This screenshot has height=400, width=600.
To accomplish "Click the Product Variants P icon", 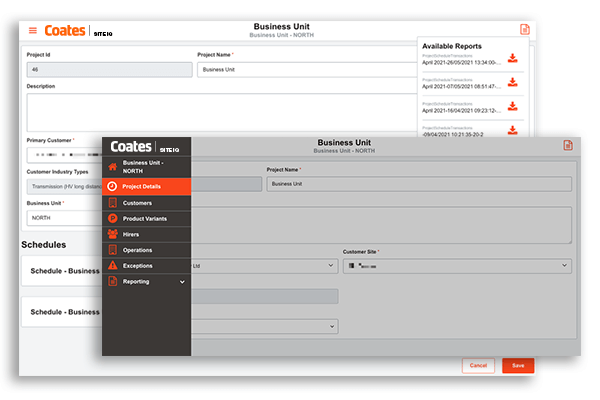I will (x=112, y=219).
